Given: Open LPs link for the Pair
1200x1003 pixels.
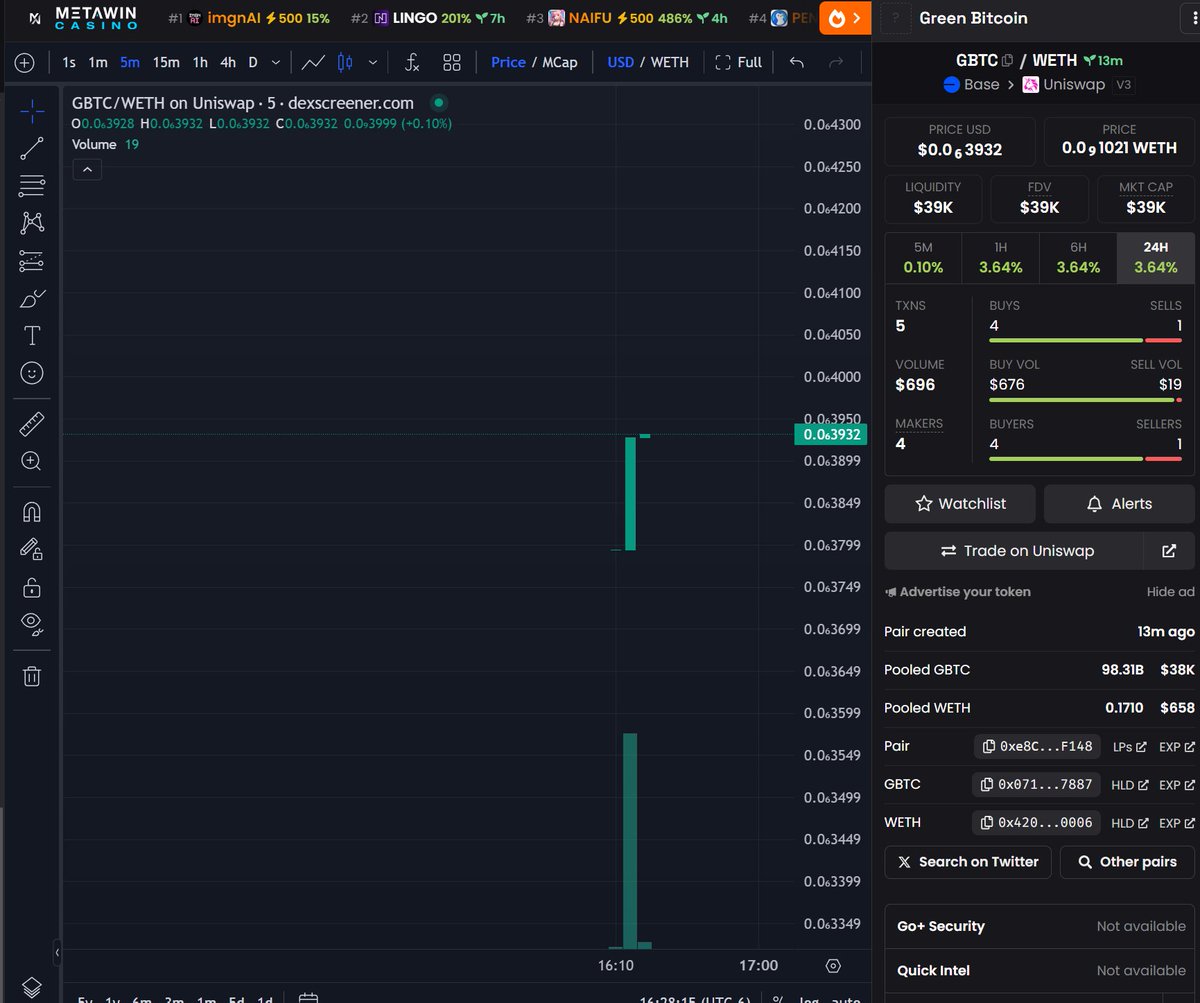Looking at the screenshot, I should (x=1130, y=747).
